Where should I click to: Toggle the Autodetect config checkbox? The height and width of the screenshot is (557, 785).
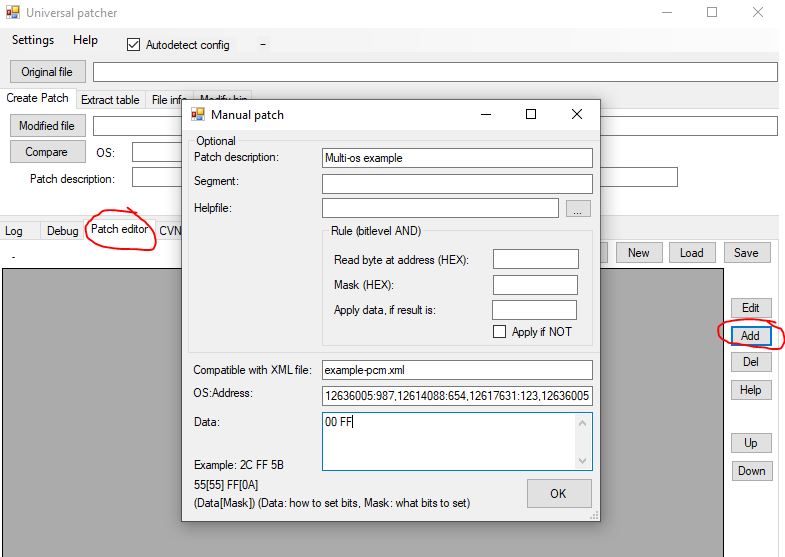tap(133, 45)
